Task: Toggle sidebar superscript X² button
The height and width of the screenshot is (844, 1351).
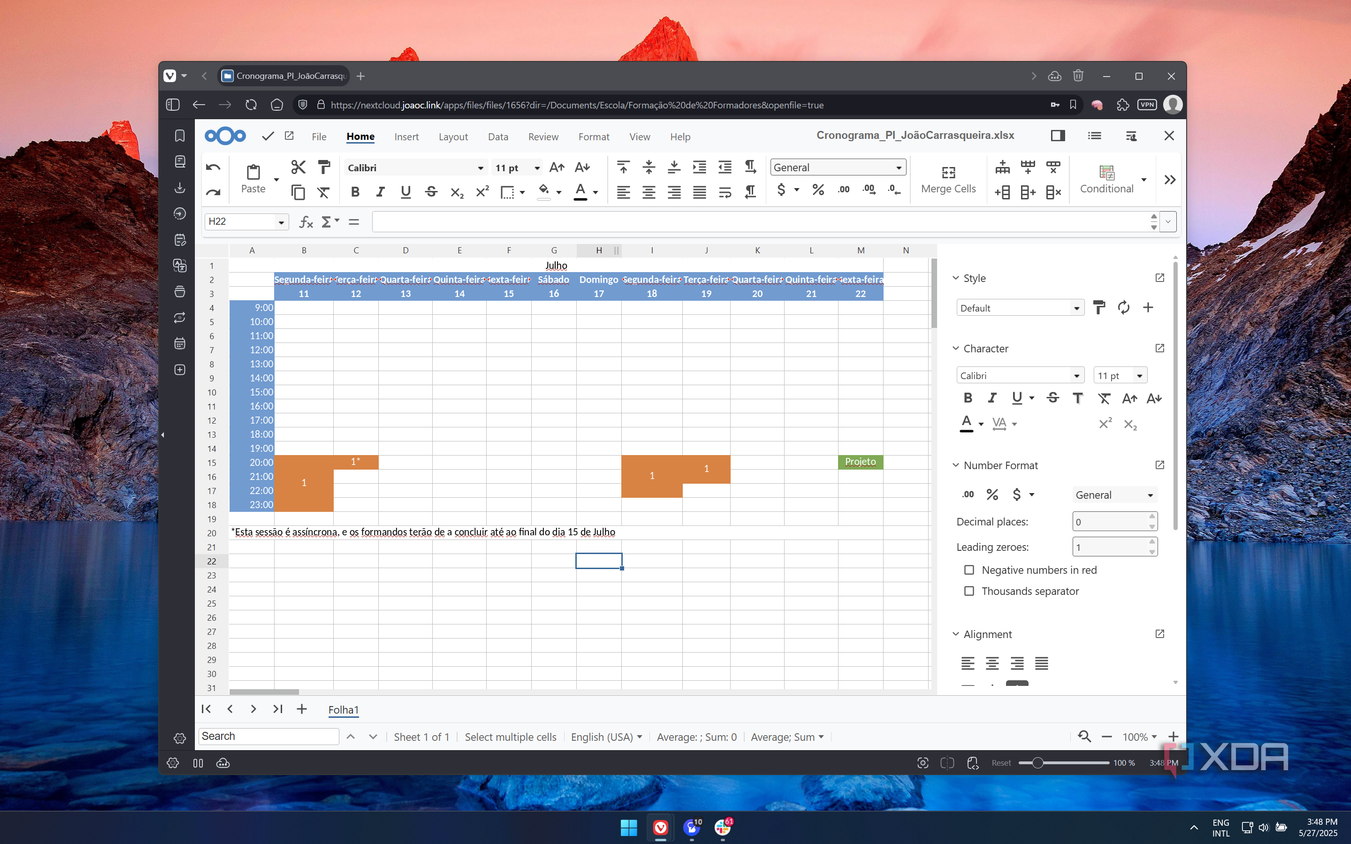Action: (1105, 424)
